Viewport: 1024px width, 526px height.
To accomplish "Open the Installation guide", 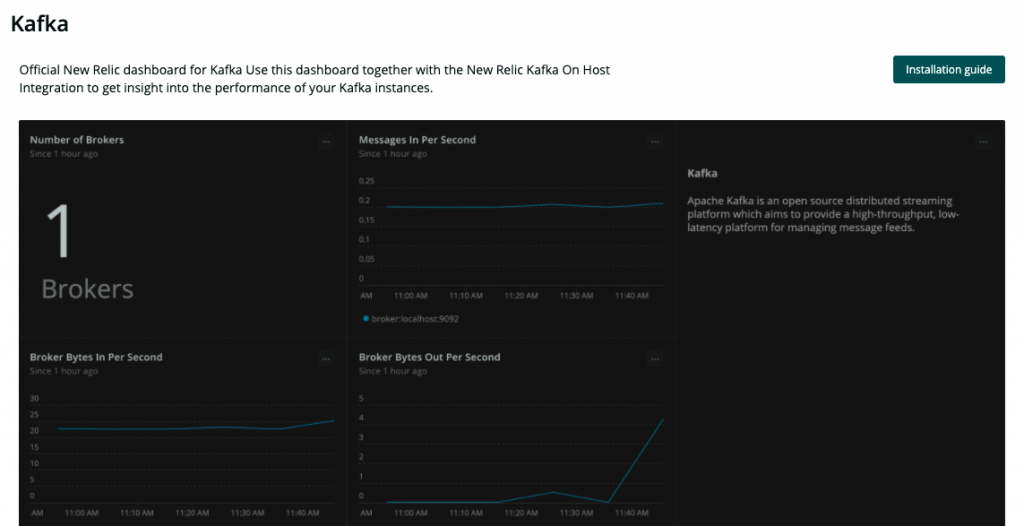I will tap(948, 69).
